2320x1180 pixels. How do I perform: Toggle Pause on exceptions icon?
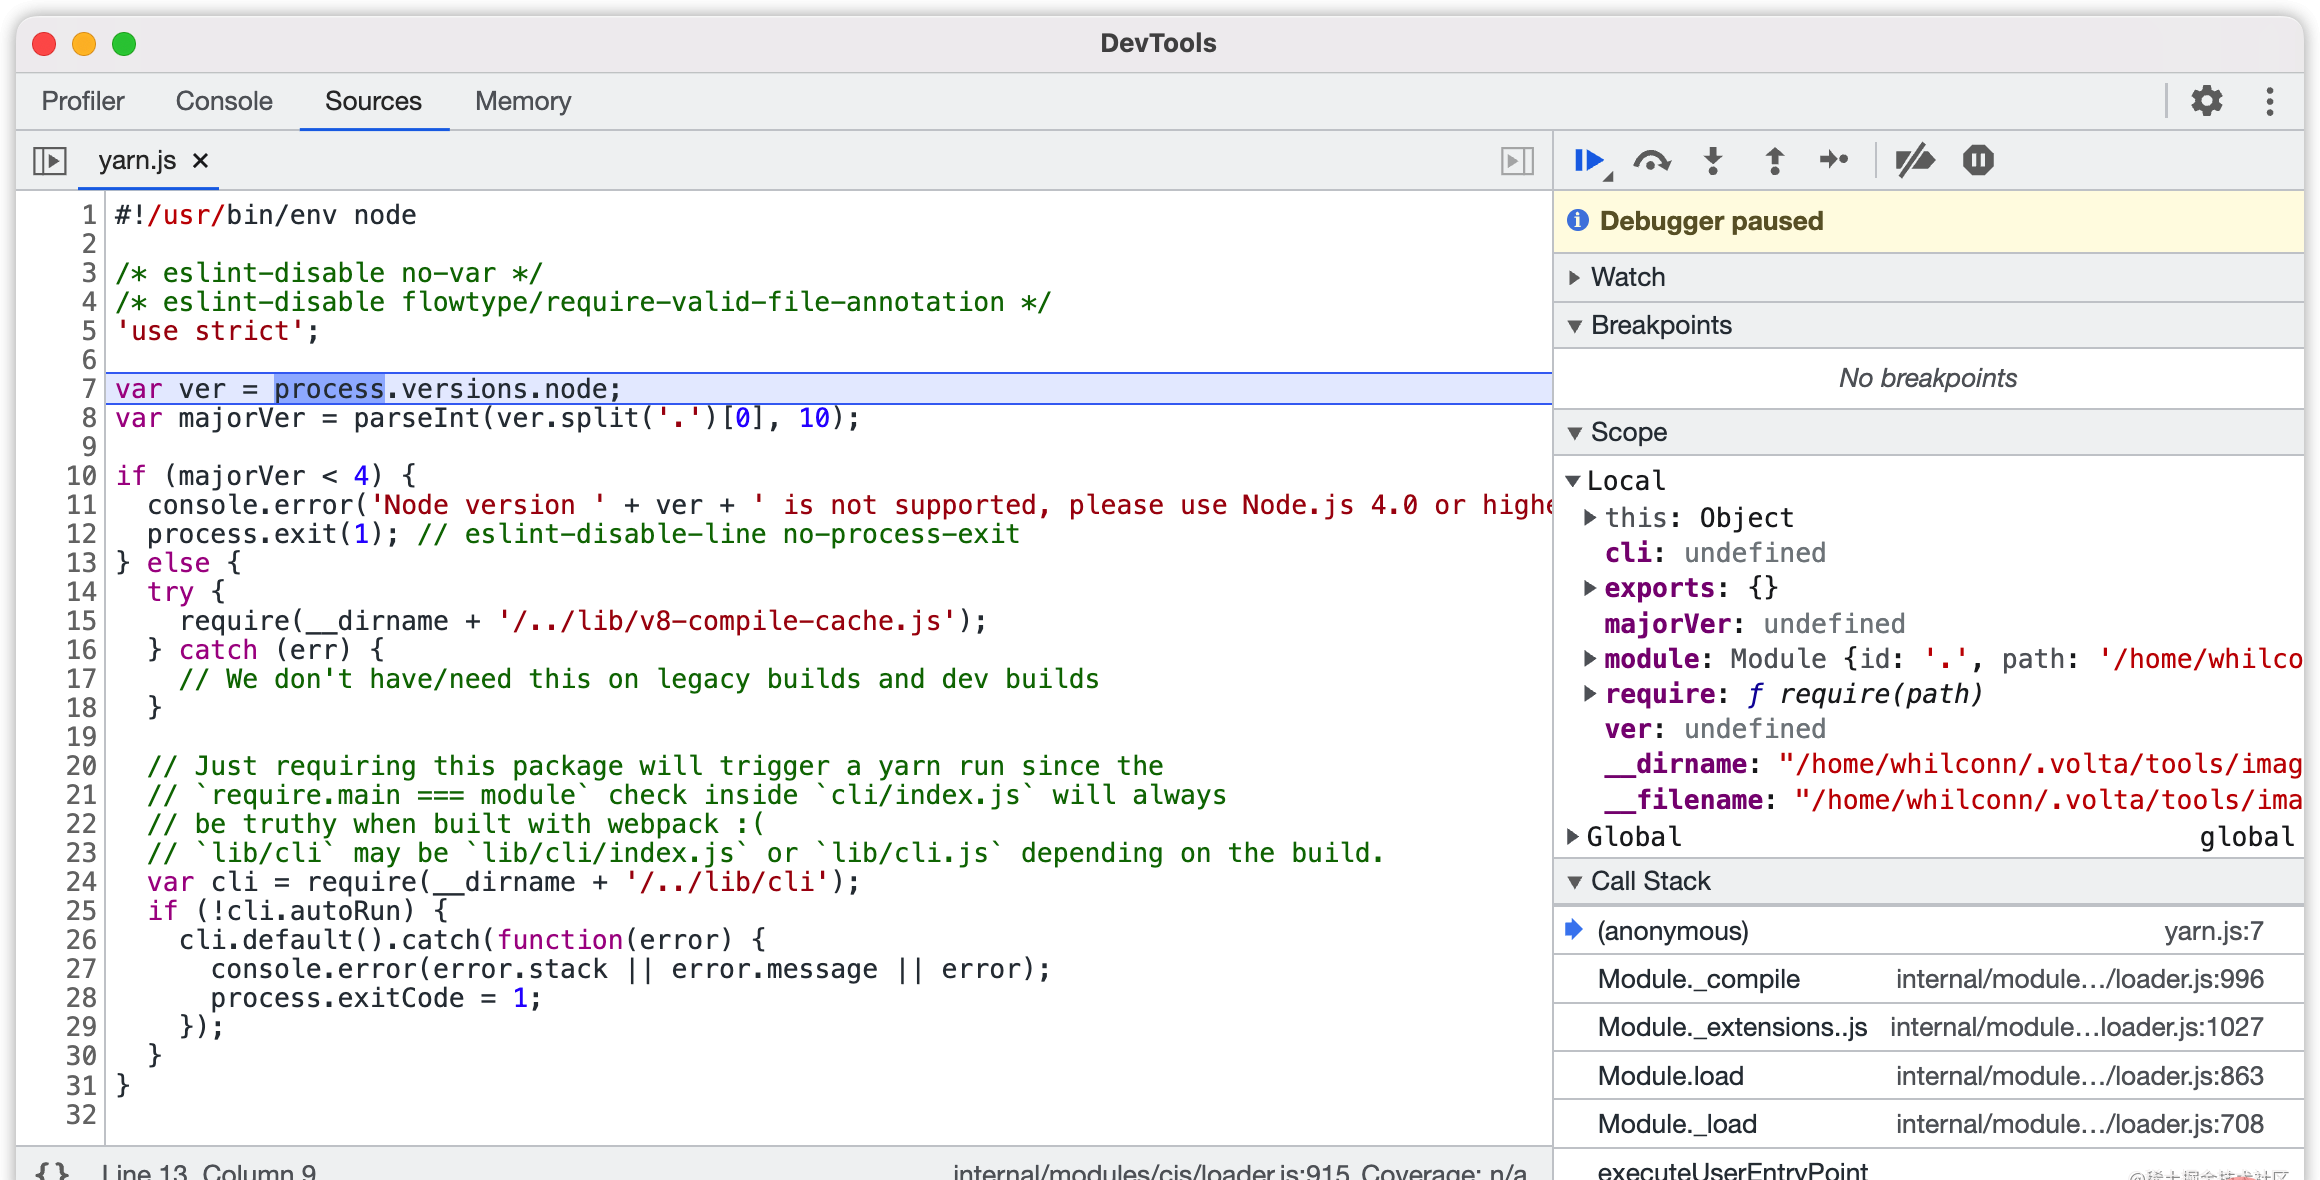[x=1978, y=160]
